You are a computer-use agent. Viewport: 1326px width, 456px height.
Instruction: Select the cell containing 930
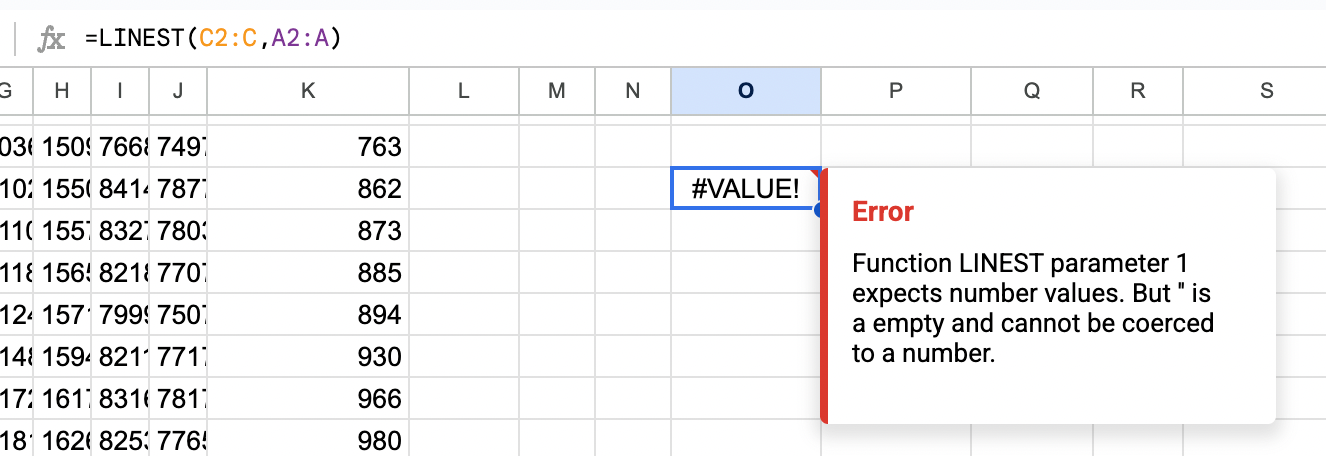pos(308,357)
